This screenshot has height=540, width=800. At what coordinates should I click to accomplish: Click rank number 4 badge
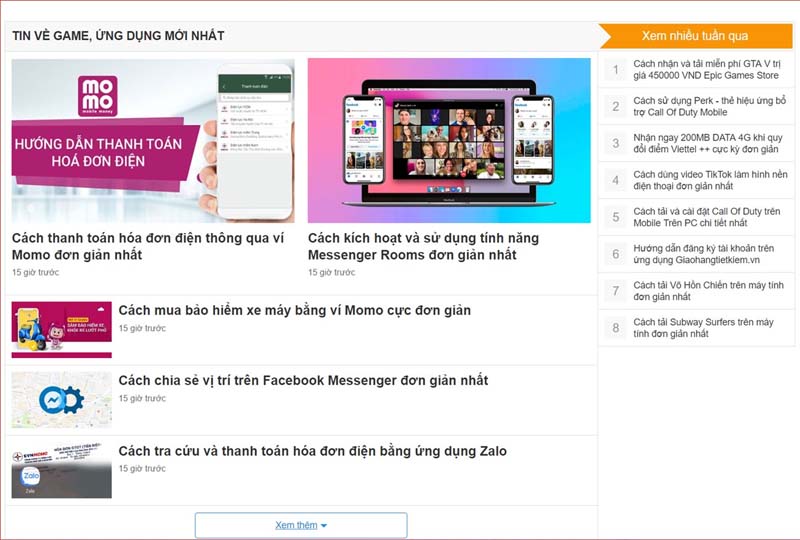(x=616, y=180)
